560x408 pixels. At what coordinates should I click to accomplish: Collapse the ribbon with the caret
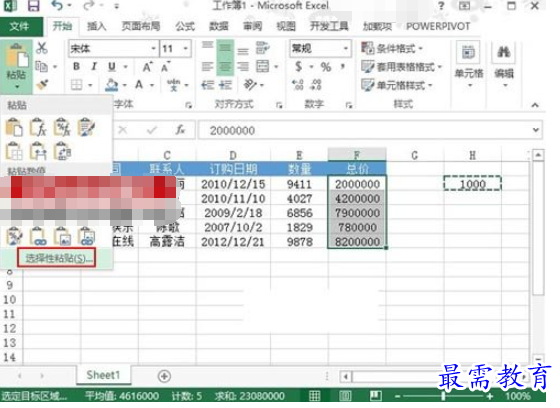535,105
